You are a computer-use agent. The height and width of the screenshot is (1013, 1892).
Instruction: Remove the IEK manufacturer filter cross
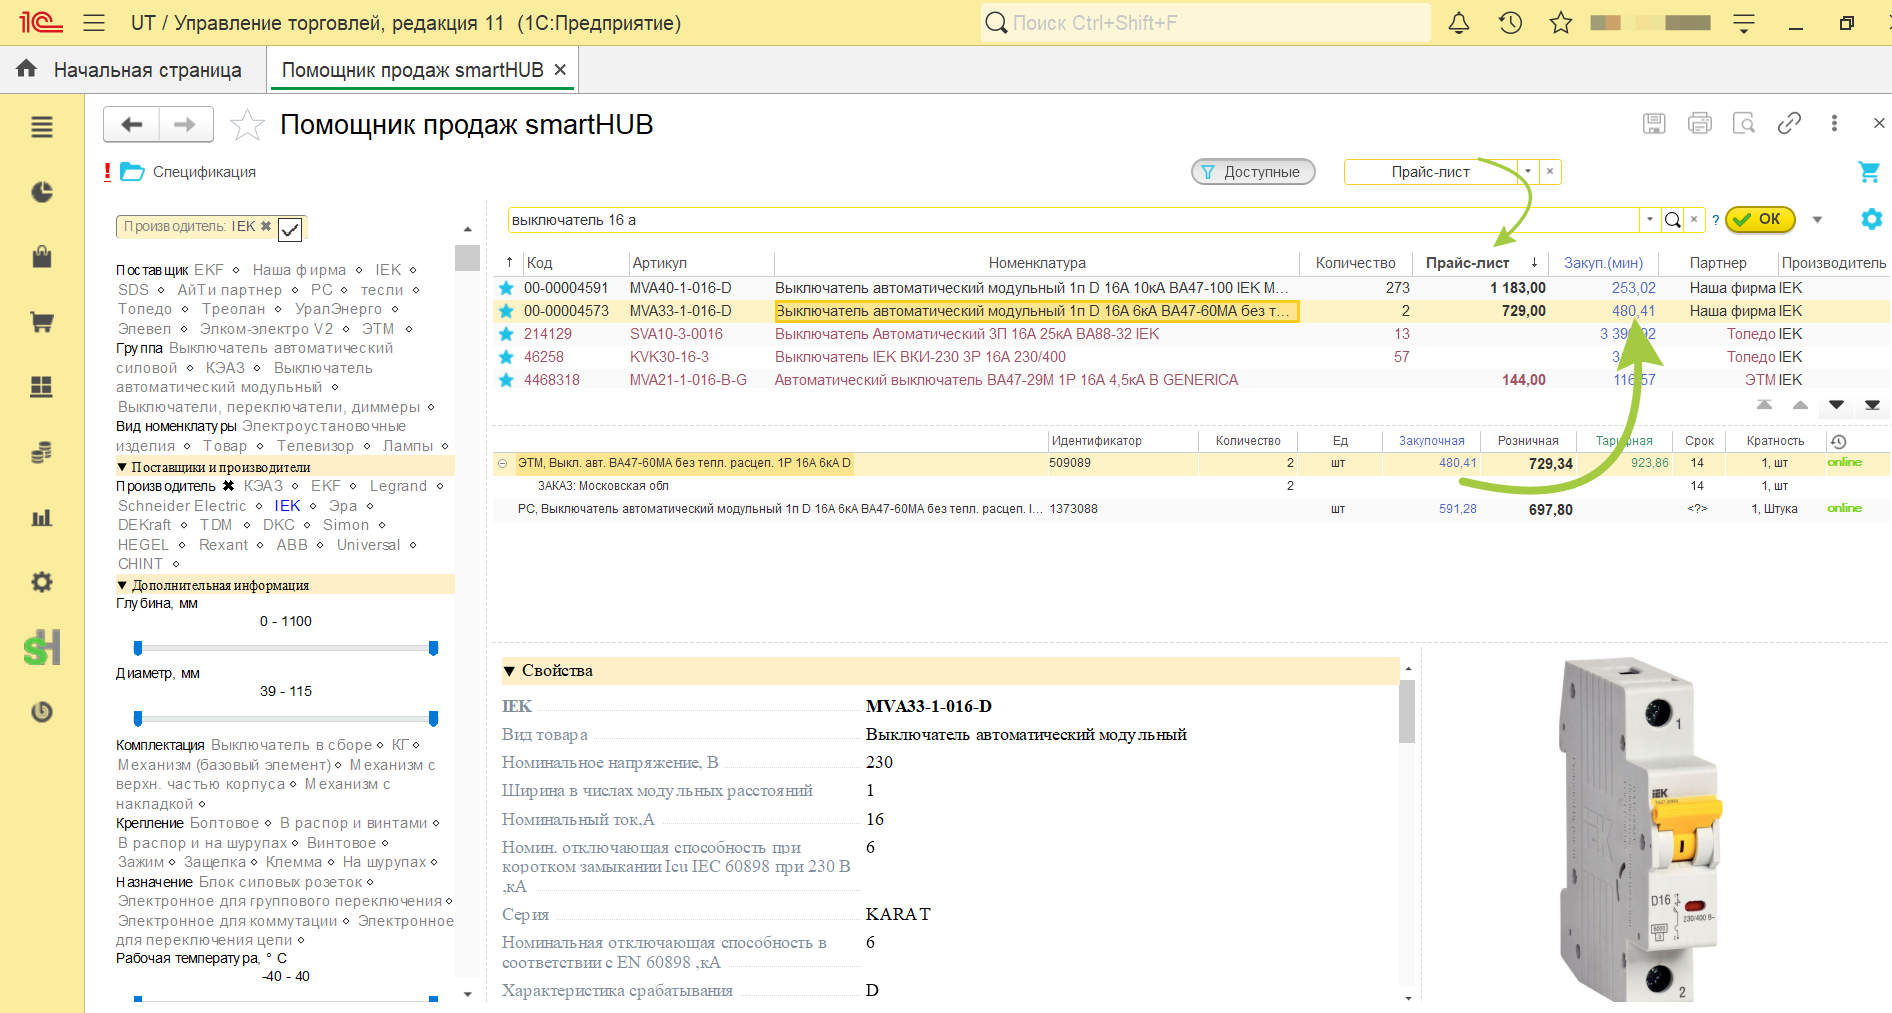point(265,226)
